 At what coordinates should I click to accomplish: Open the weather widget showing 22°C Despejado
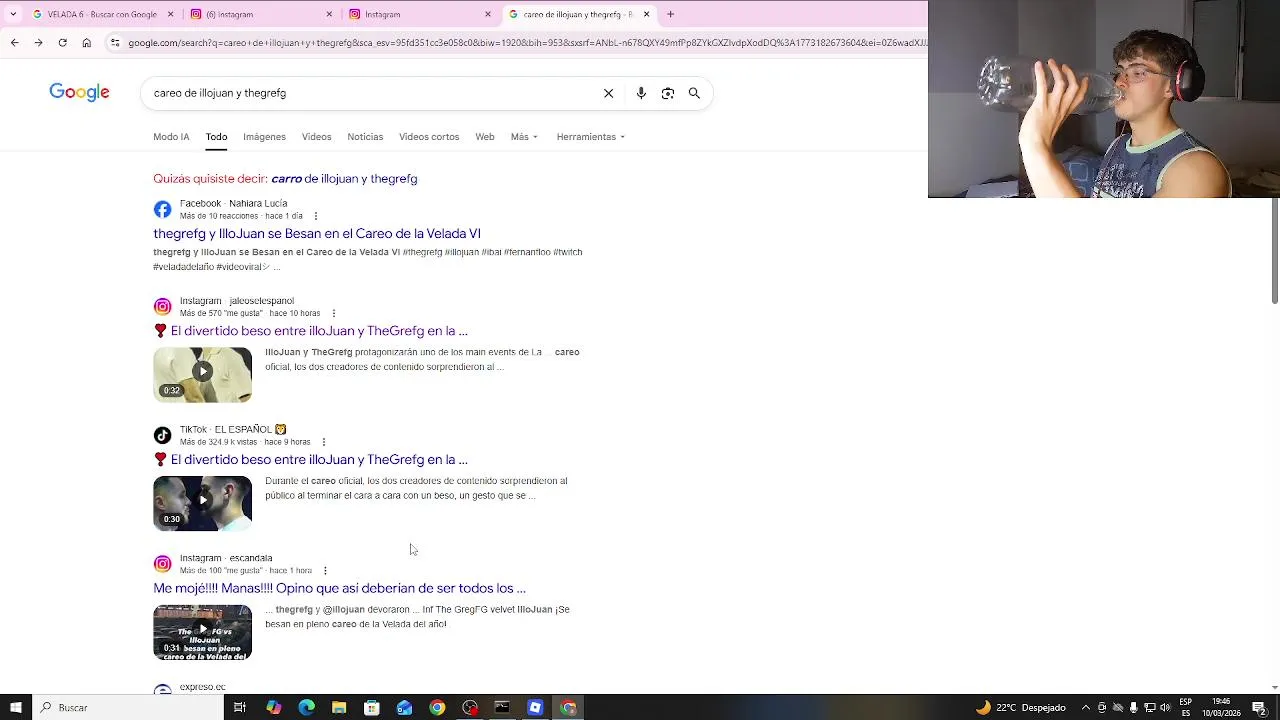(x=1021, y=707)
